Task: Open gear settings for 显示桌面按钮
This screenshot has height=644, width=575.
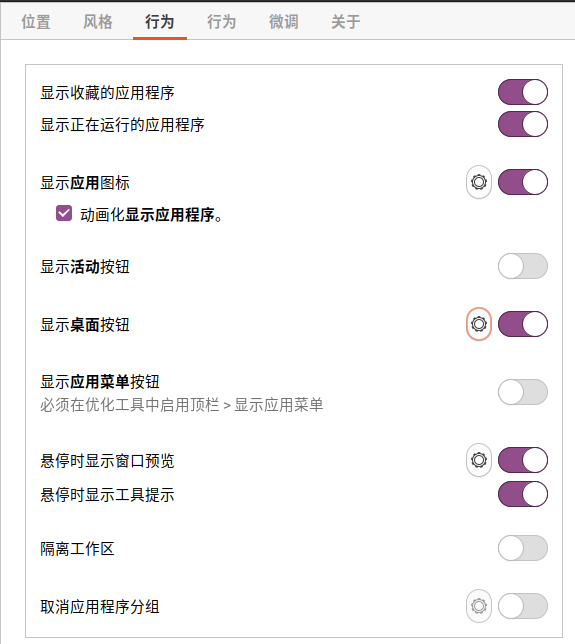Action: pos(478,324)
